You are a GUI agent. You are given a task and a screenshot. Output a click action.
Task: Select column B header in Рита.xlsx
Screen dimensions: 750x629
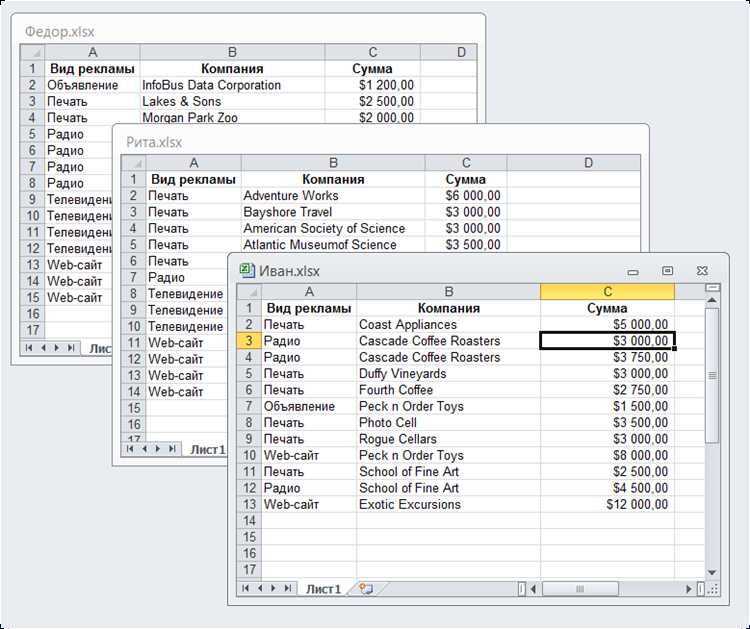[x=333, y=163]
